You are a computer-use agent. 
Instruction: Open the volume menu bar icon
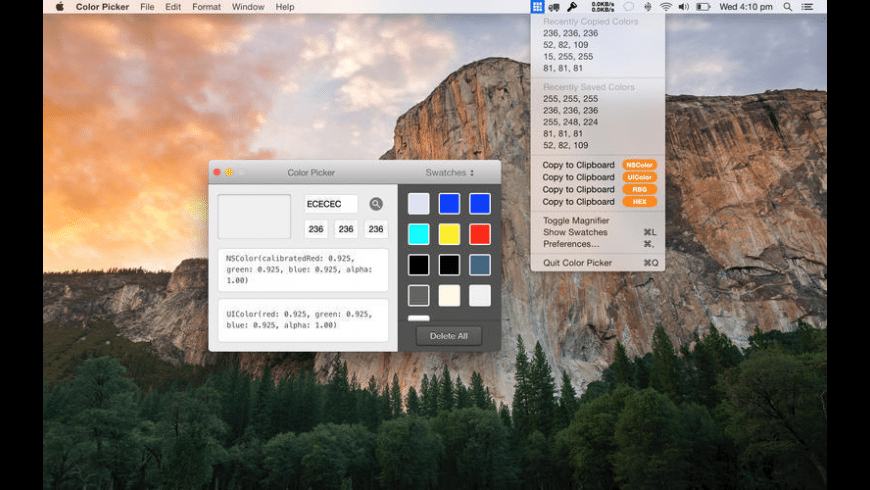(x=684, y=7)
